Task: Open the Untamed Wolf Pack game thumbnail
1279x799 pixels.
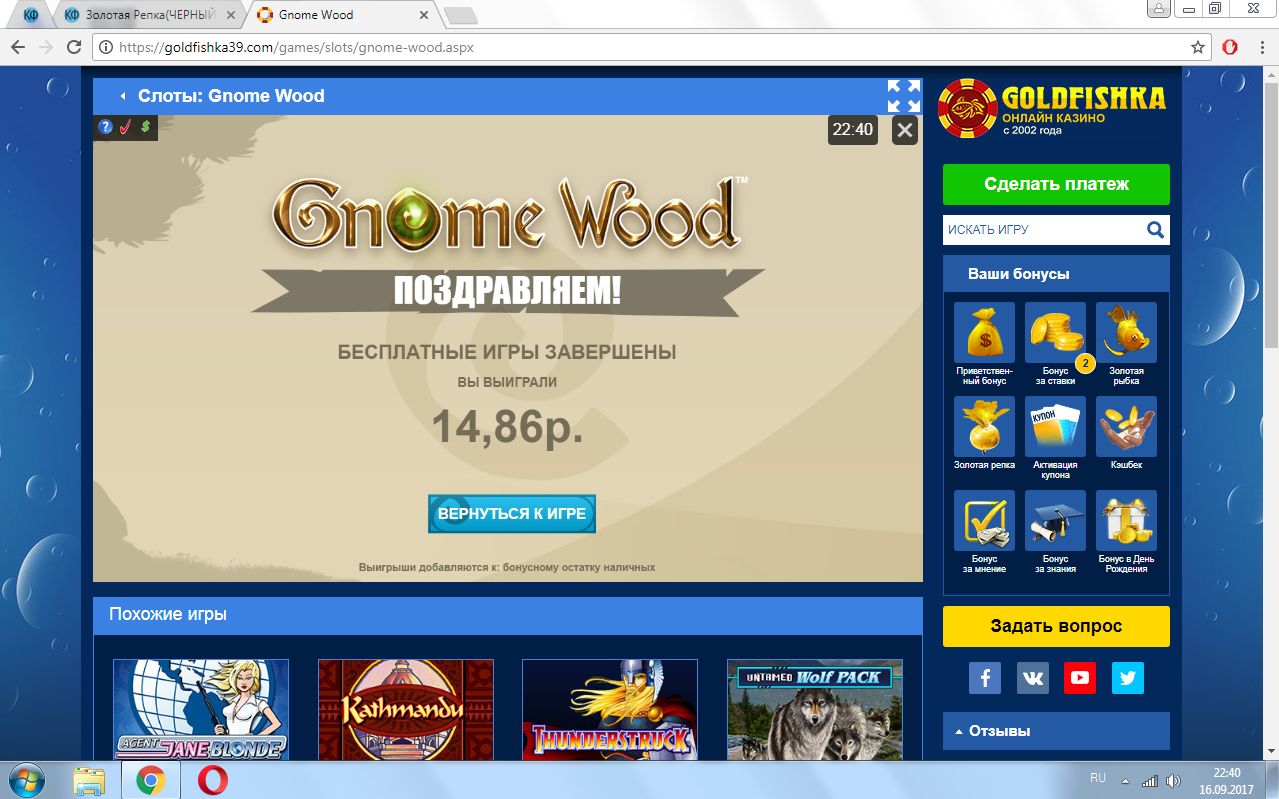Action: coord(815,709)
